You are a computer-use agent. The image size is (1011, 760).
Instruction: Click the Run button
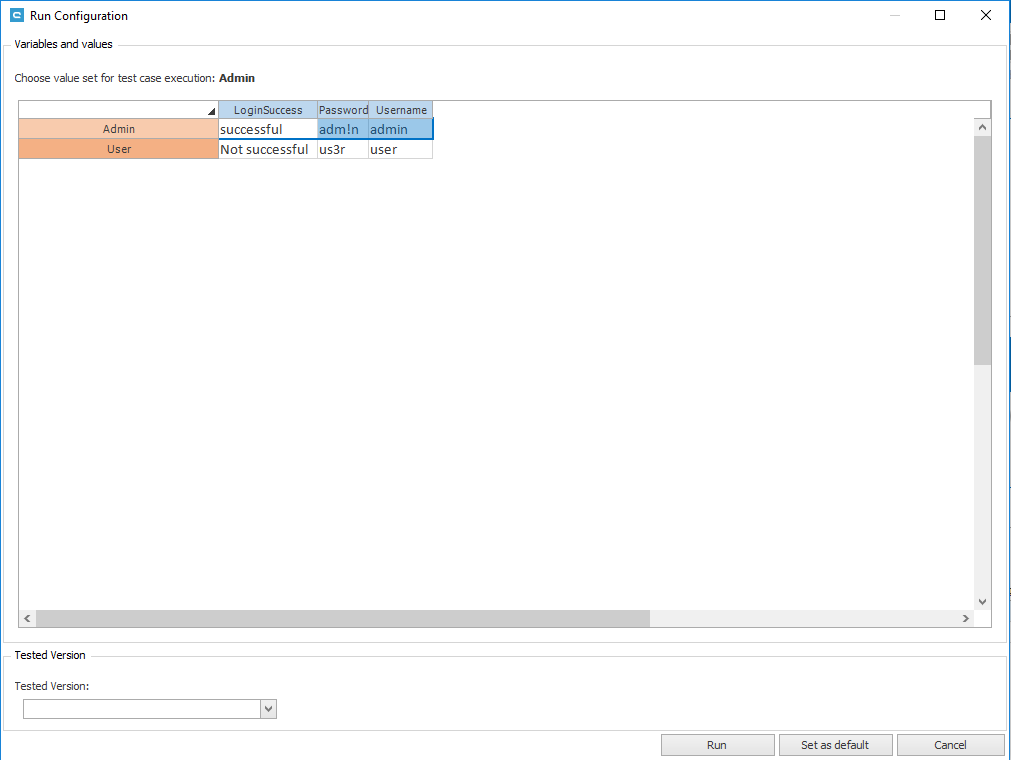click(x=717, y=745)
